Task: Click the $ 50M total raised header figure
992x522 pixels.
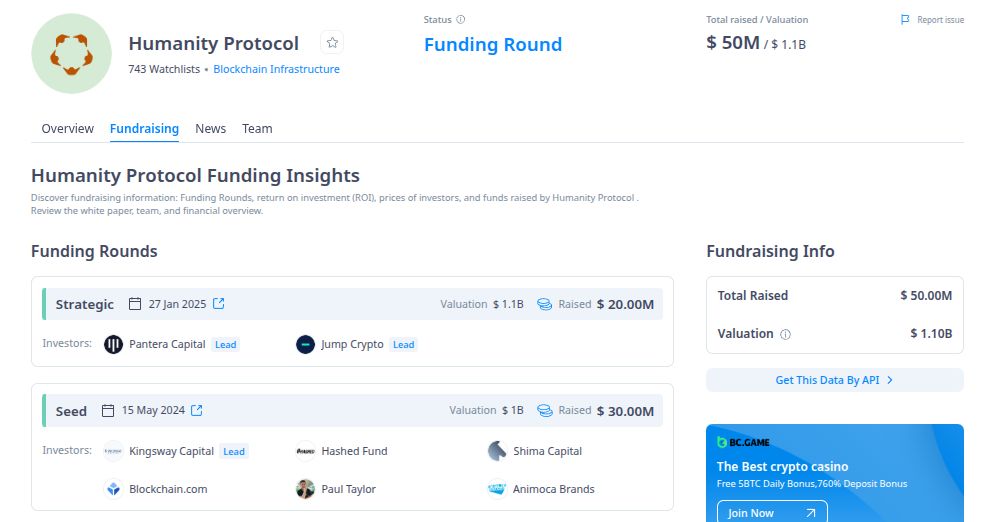Action: click(x=733, y=42)
